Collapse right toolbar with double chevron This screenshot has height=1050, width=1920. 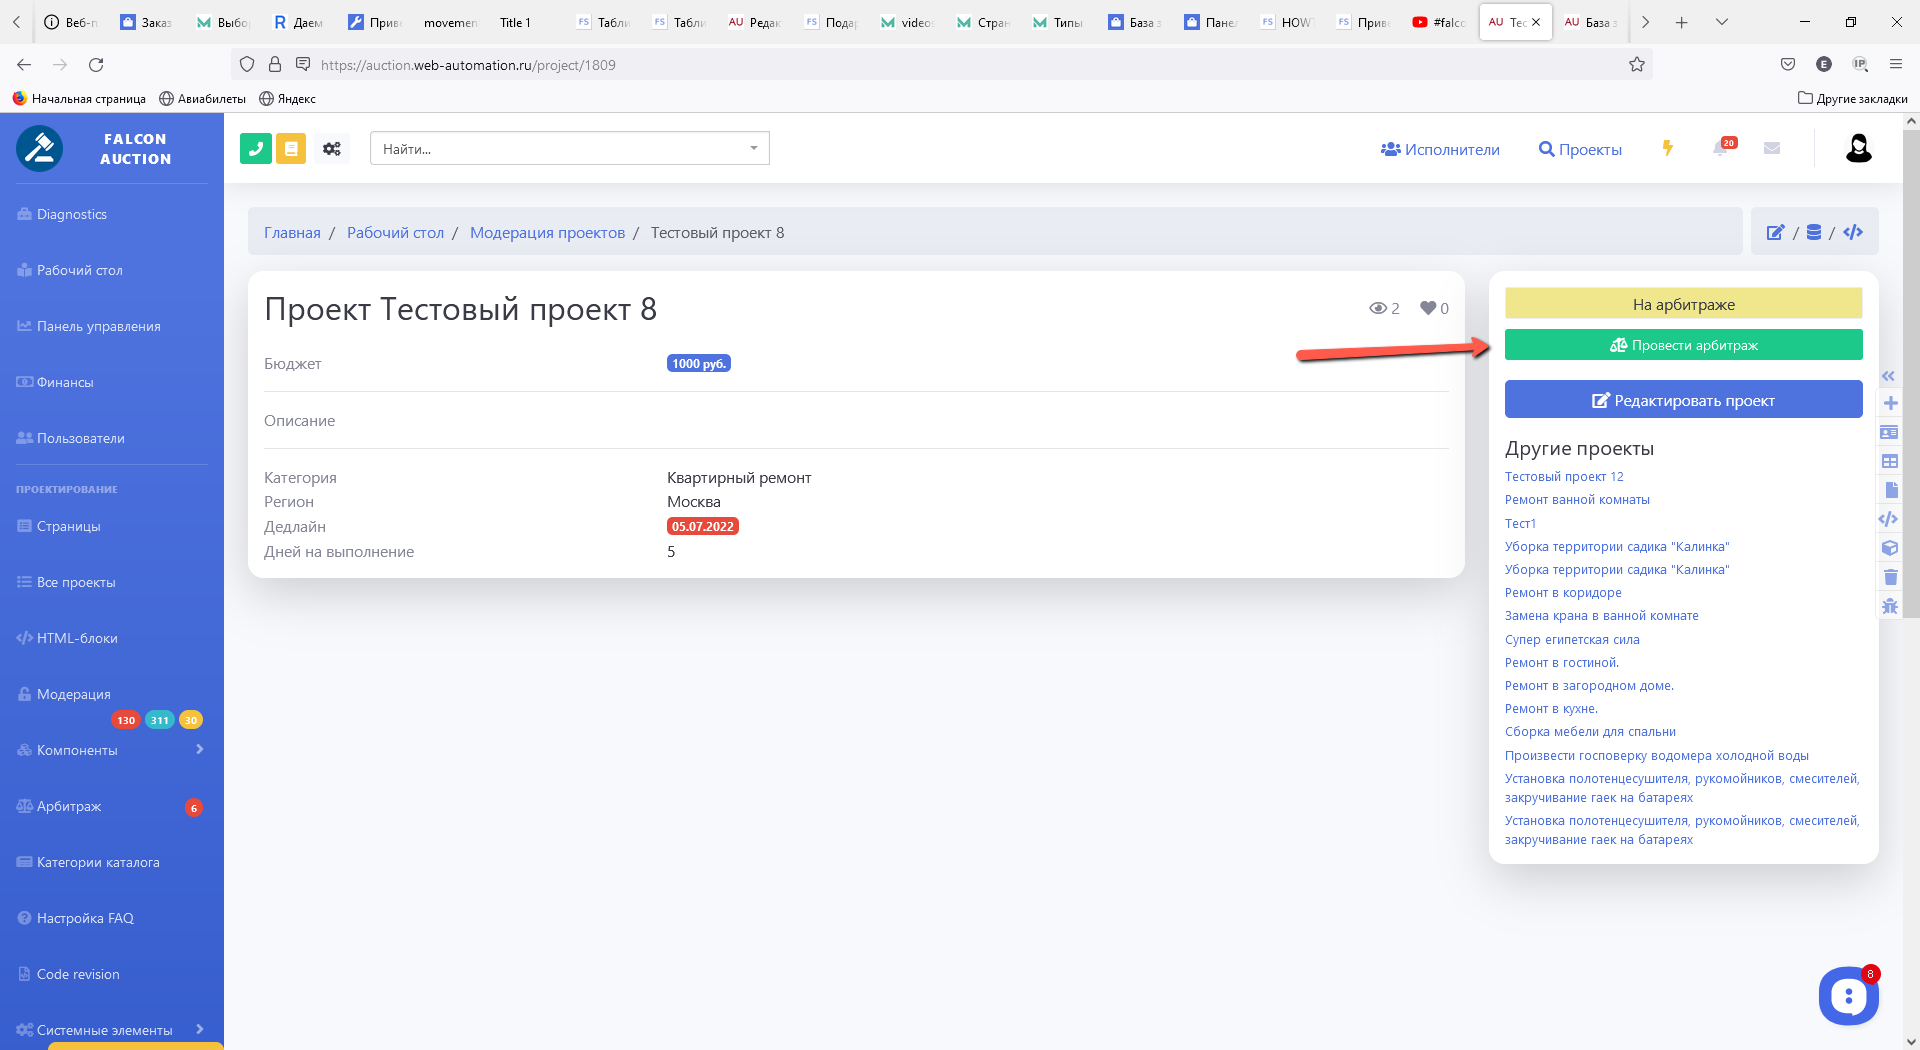pos(1889,377)
